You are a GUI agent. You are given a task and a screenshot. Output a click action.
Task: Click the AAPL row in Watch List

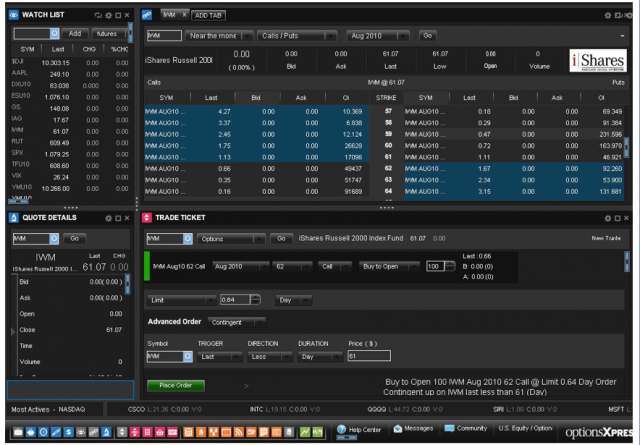point(69,74)
